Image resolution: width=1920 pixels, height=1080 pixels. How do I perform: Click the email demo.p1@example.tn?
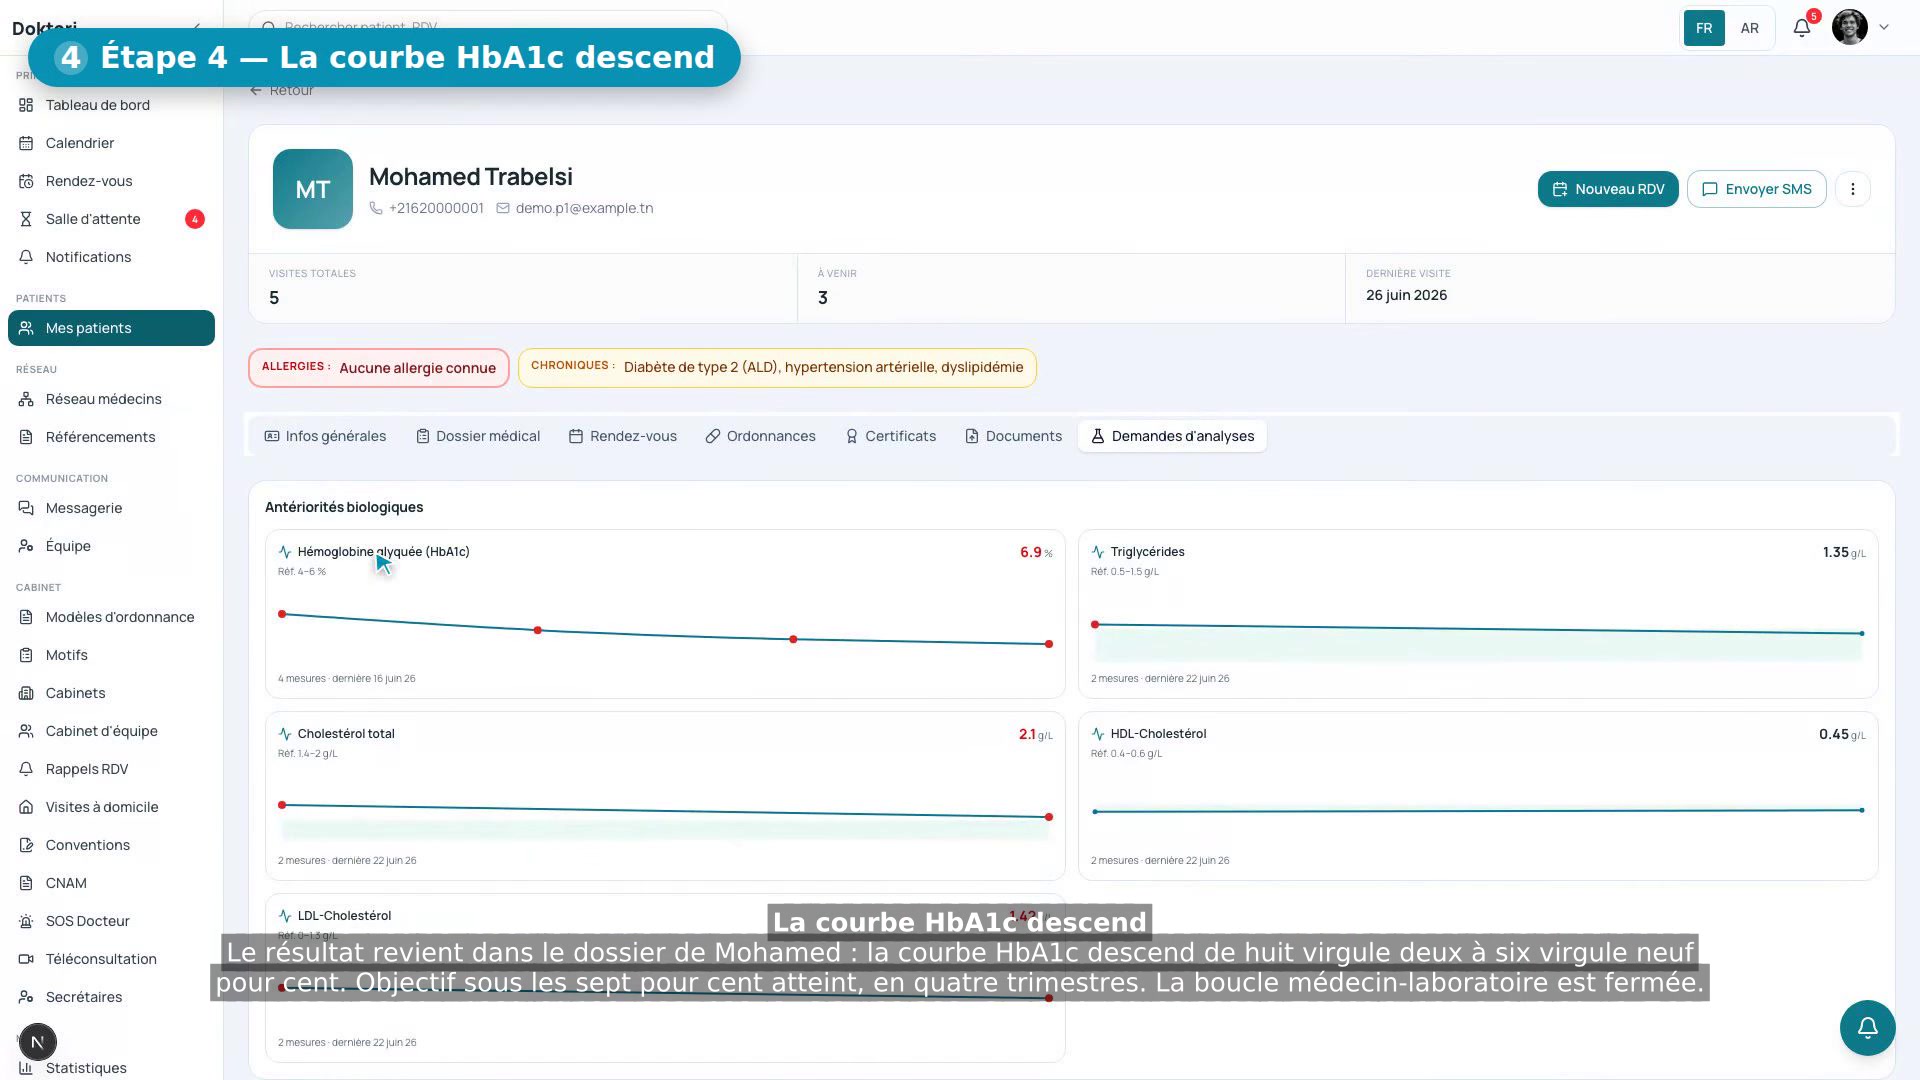pos(584,208)
